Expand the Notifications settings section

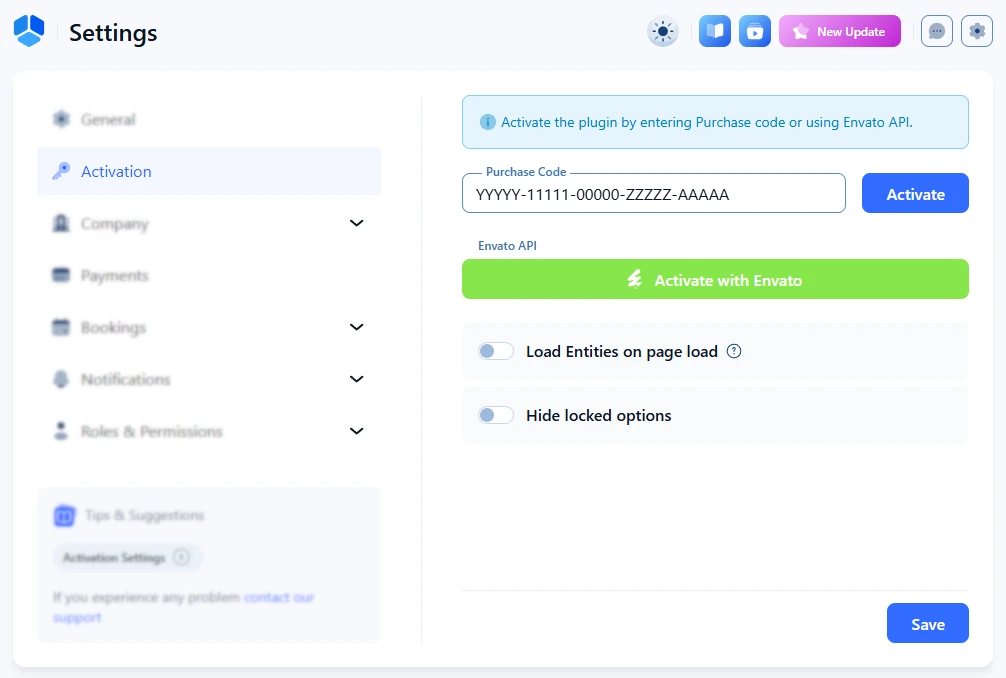(356, 379)
